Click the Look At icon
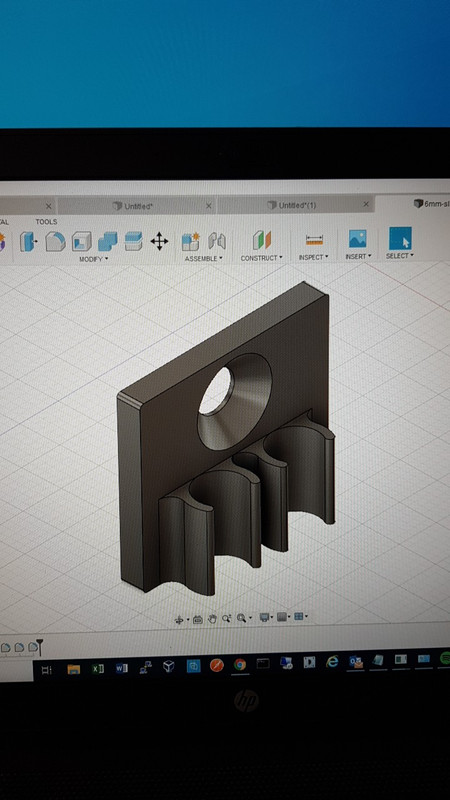The image size is (450, 800). click(x=198, y=619)
